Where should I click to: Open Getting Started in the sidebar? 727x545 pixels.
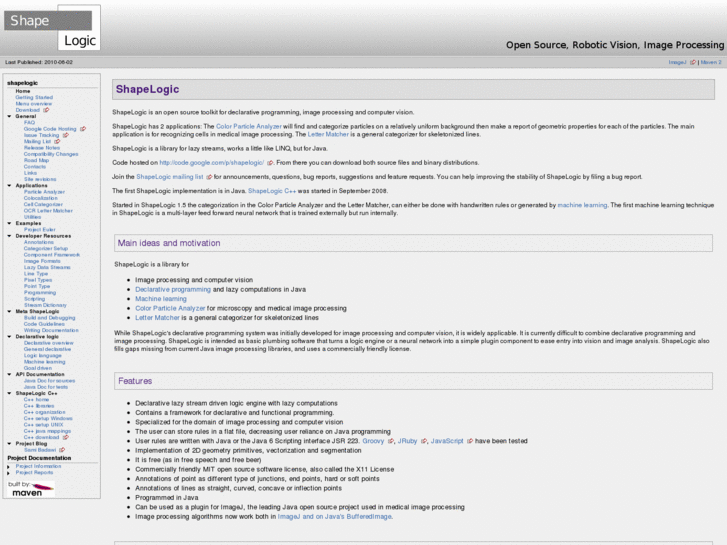pyautogui.click(x=34, y=97)
